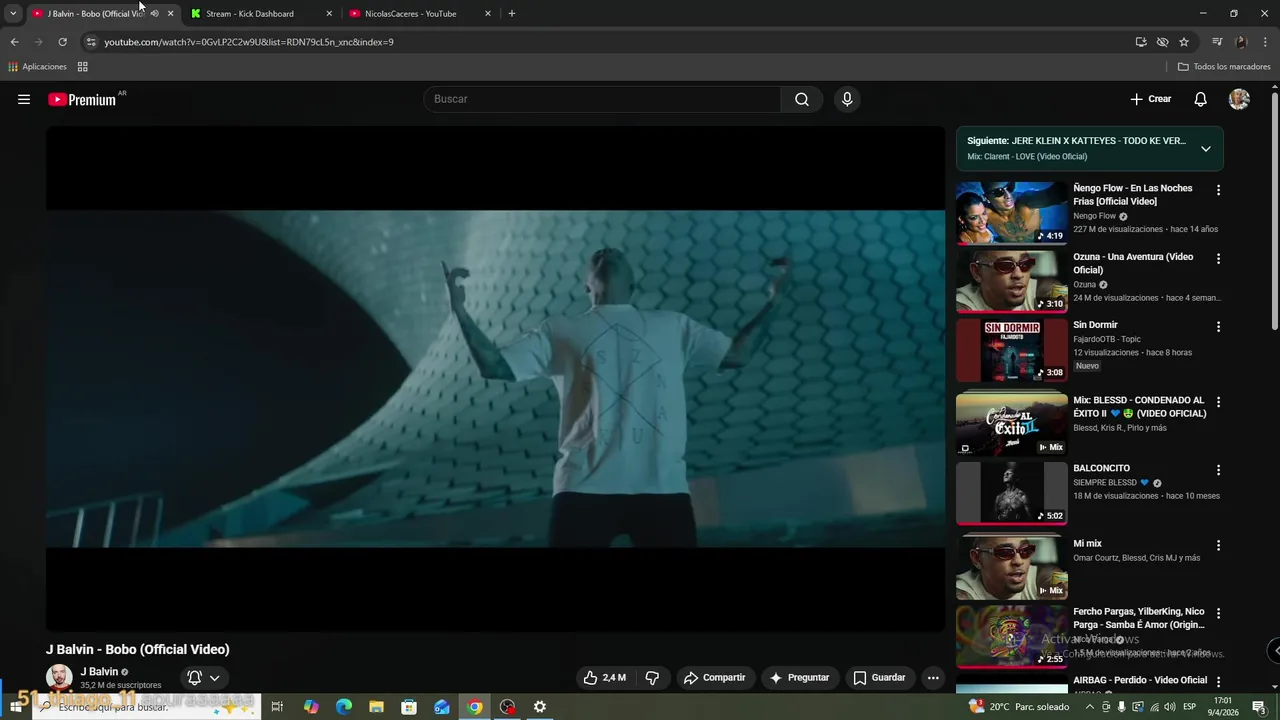Open more actions ellipsis under video
Viewport: 1280px width, 720px height.
933,678
